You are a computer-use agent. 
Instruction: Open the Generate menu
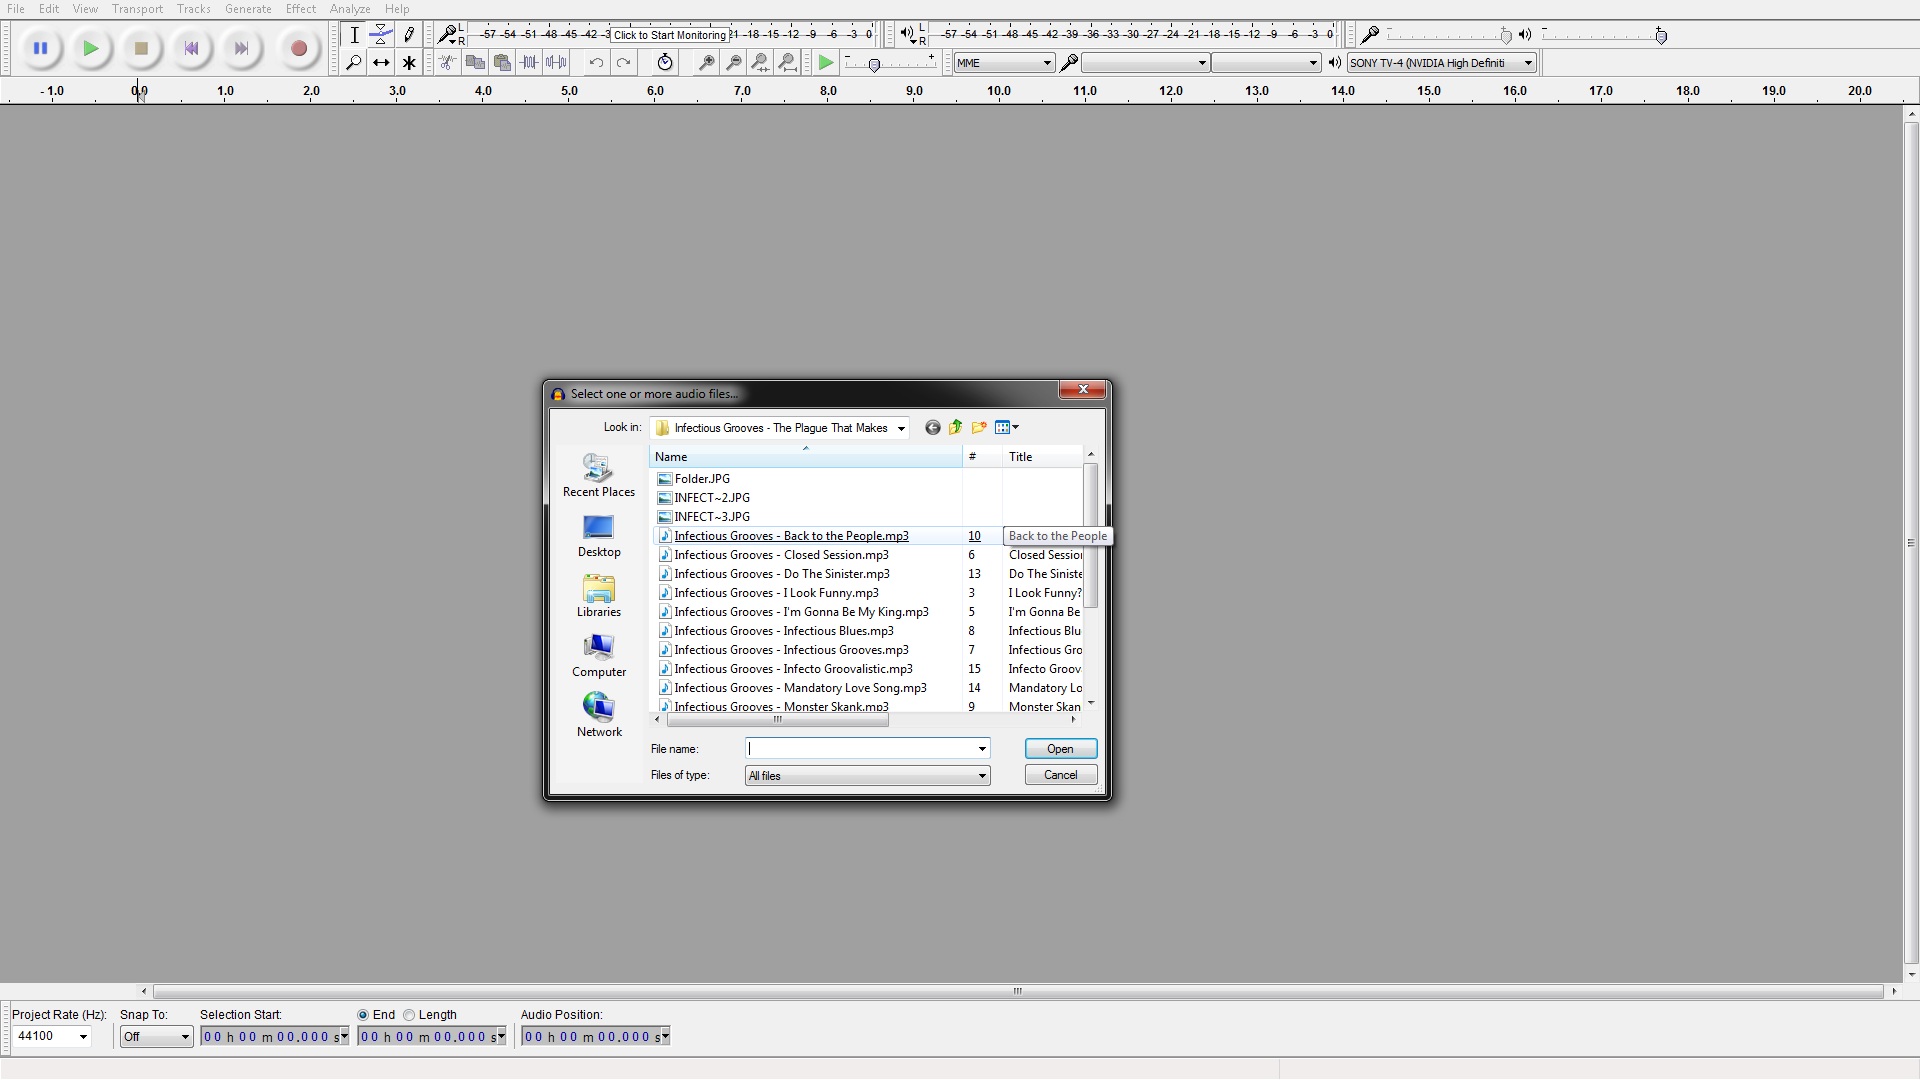[248, 9]
